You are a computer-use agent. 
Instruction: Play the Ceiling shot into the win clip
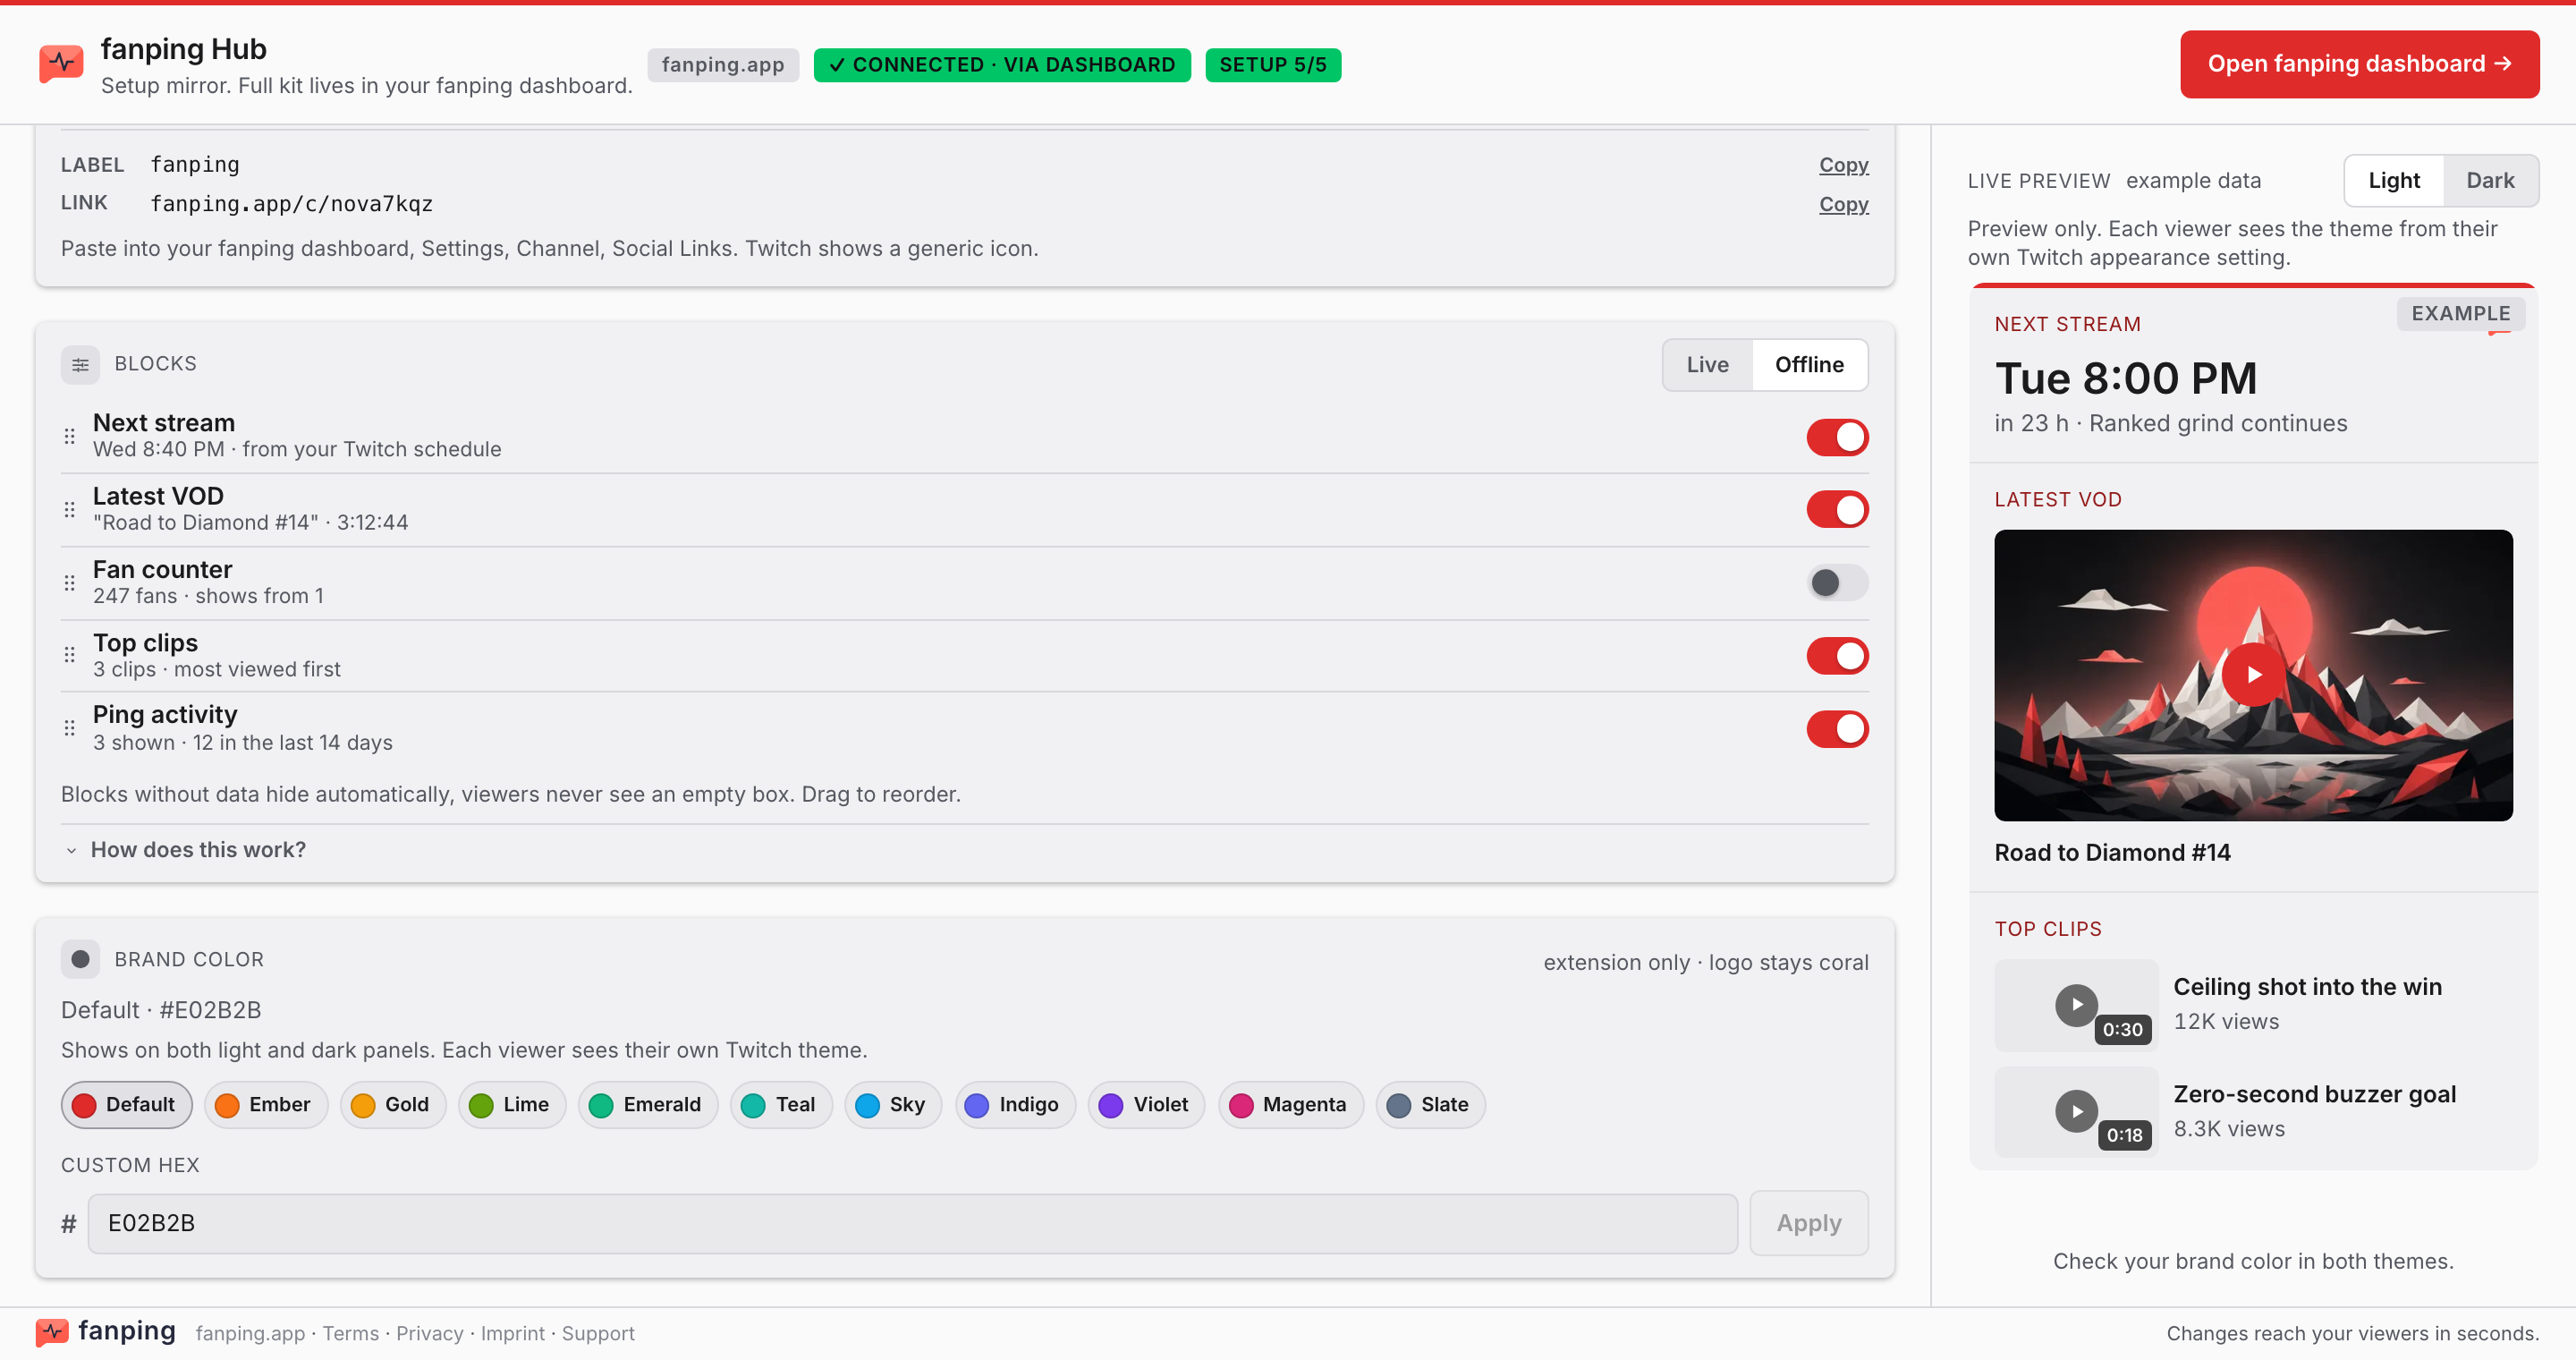(x=2076, y=1005)
